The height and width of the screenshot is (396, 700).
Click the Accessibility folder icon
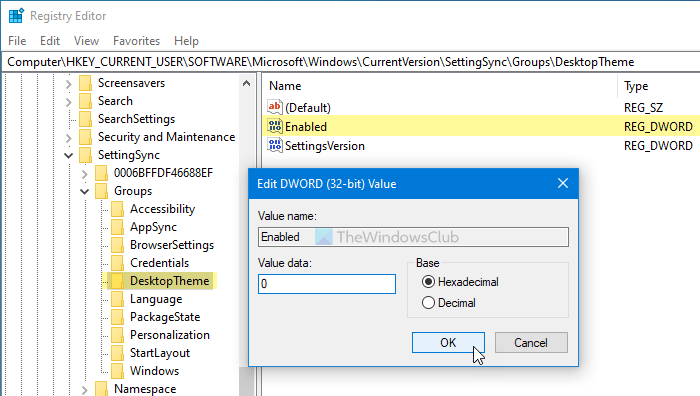point(117,209)
